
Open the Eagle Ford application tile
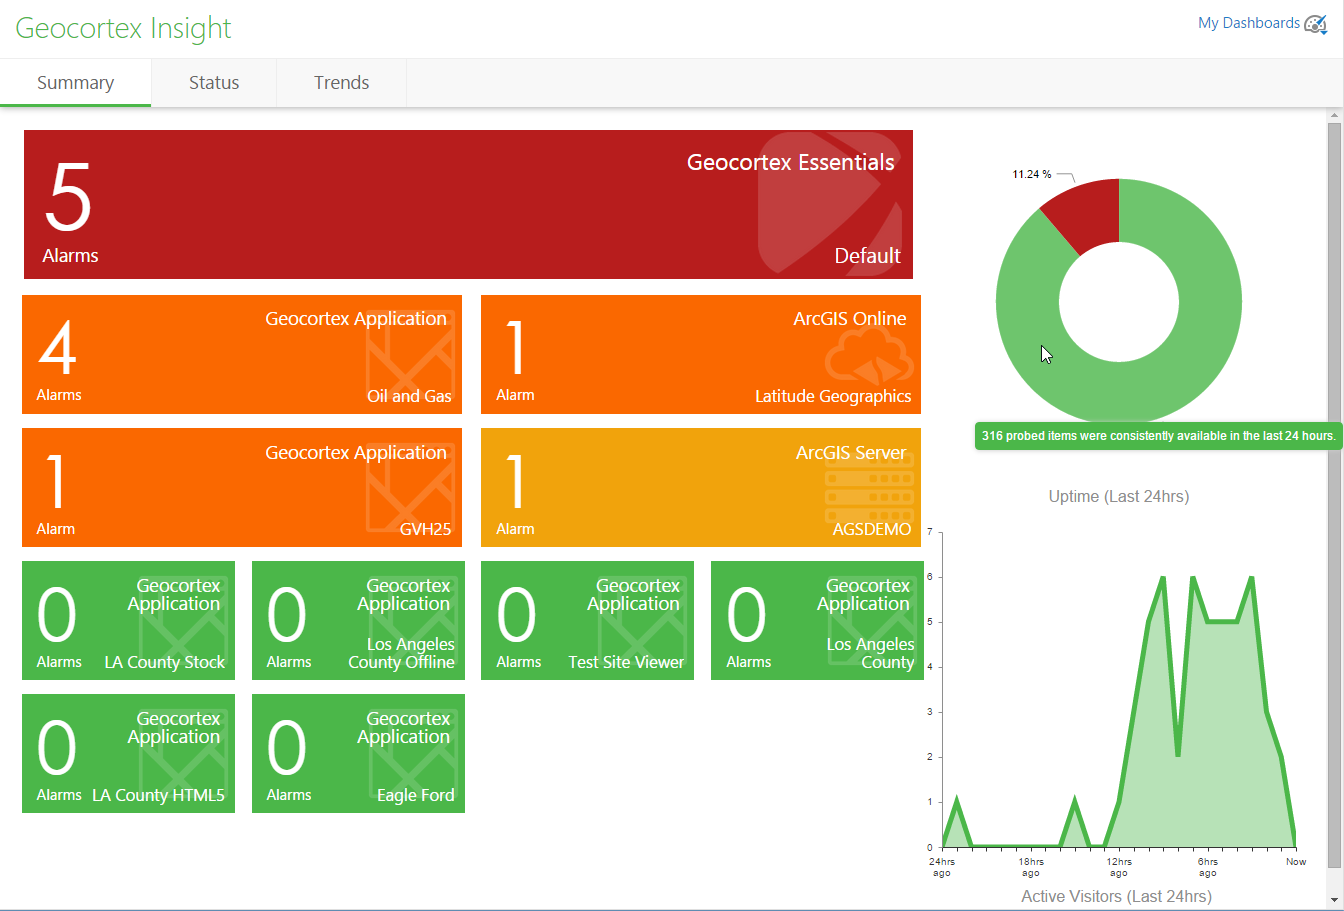(x=358, y=753)
